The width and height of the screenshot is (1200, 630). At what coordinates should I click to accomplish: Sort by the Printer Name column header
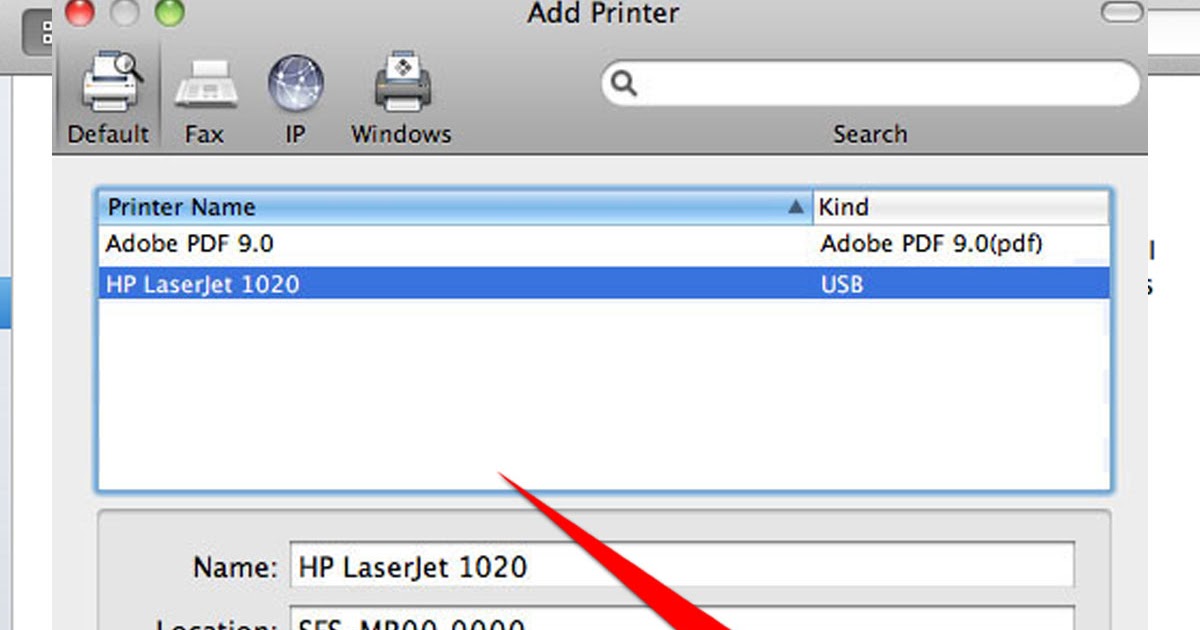[x=455, y=207]
